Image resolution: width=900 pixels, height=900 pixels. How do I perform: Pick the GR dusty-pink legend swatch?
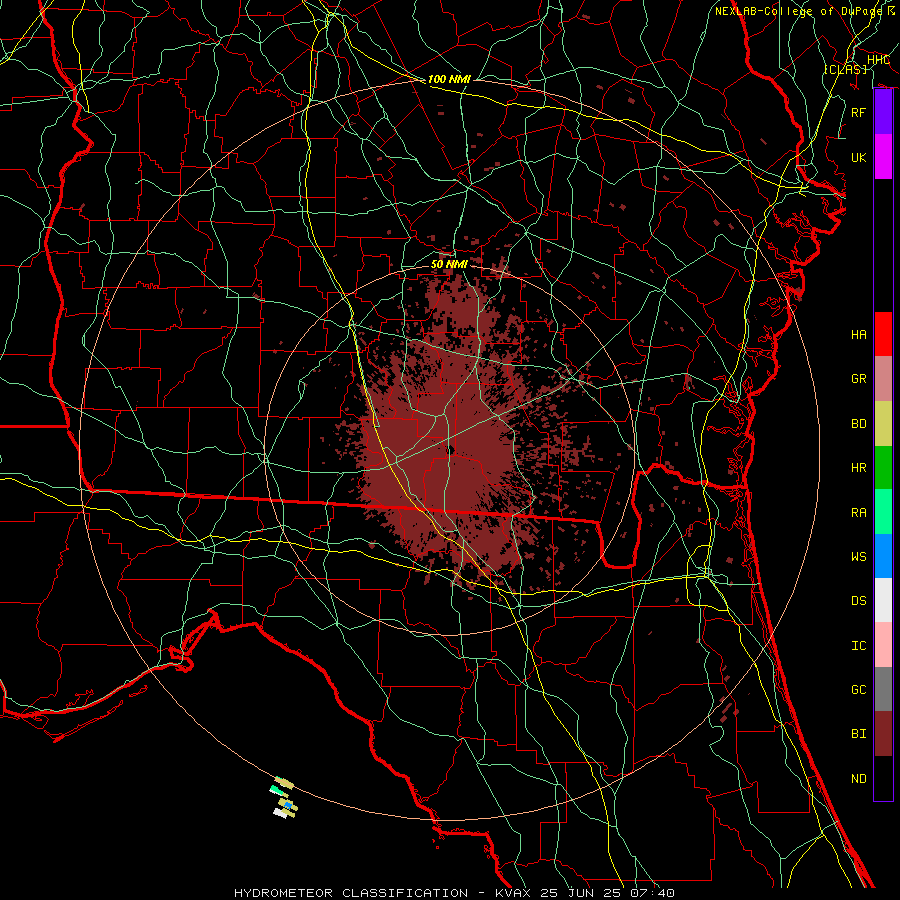coord(883,379)
